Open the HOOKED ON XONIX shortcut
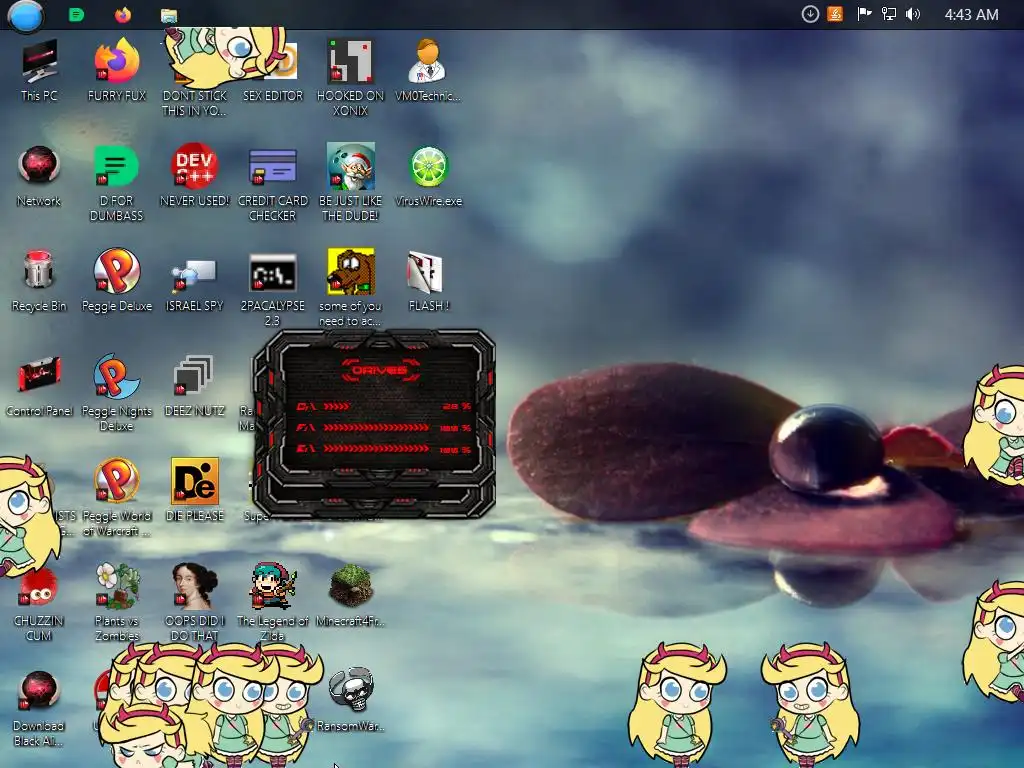The image size is (1024, 768). [x=351, y=75]
